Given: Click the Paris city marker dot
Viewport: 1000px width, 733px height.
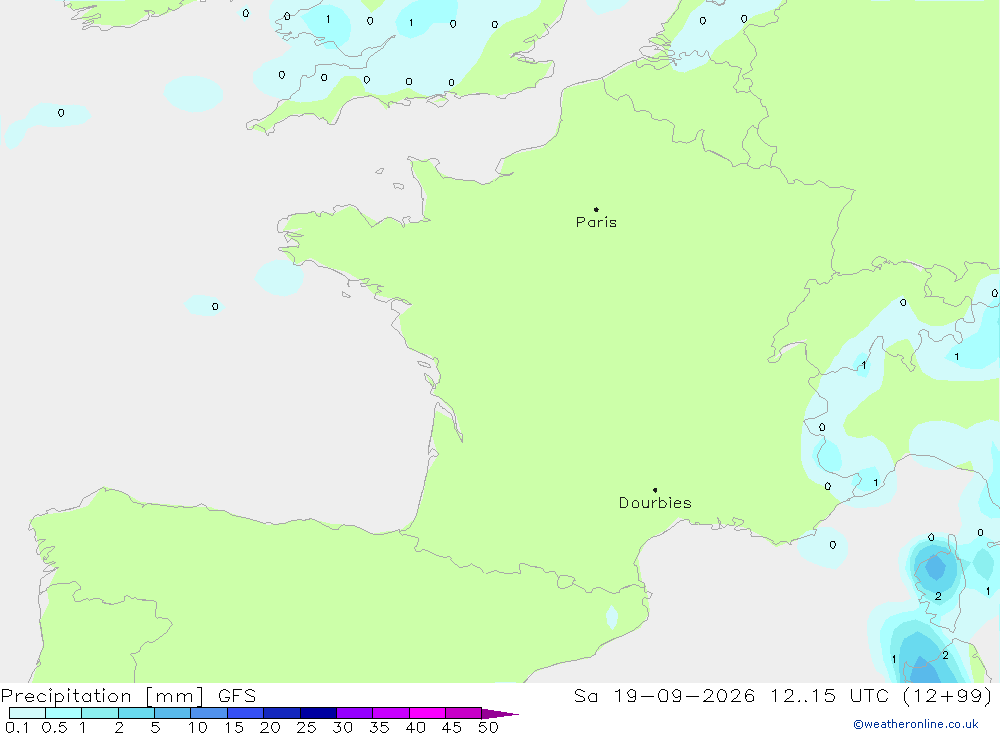Looking at the screenshot, I should [596, 209].
